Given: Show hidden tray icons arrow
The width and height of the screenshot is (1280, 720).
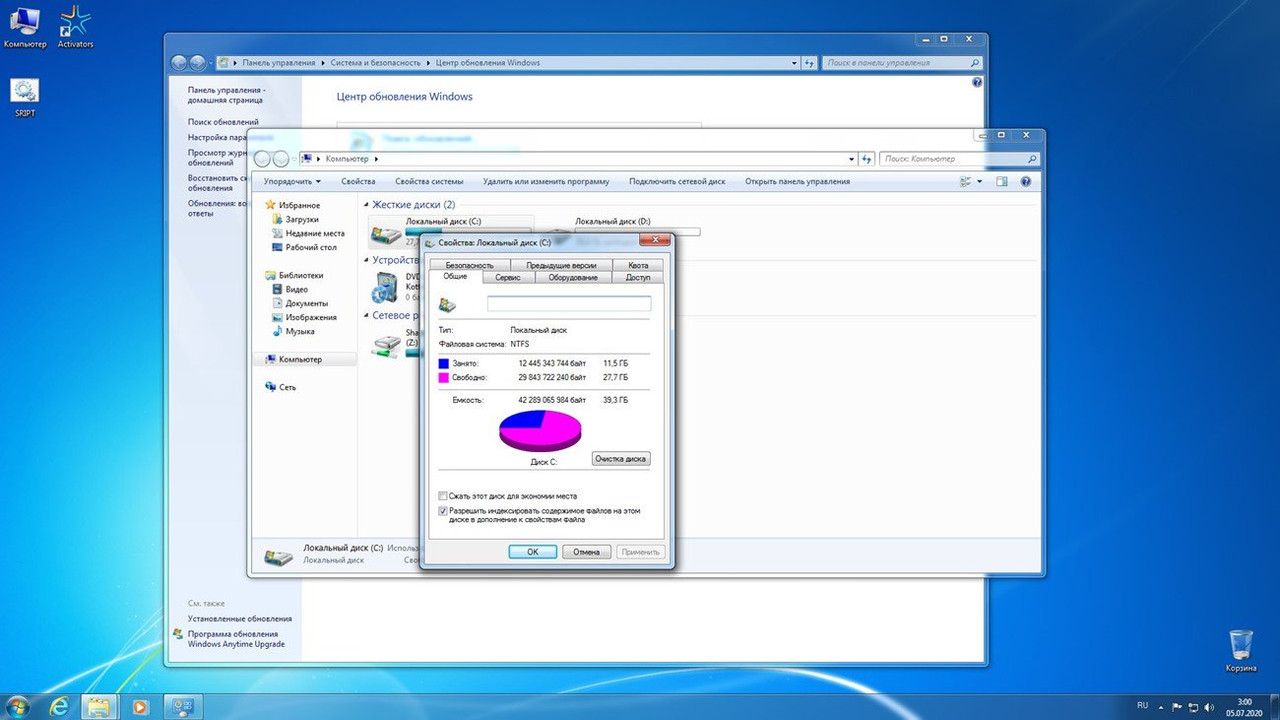Looking at the screenshot, I should coord(1162,707).
